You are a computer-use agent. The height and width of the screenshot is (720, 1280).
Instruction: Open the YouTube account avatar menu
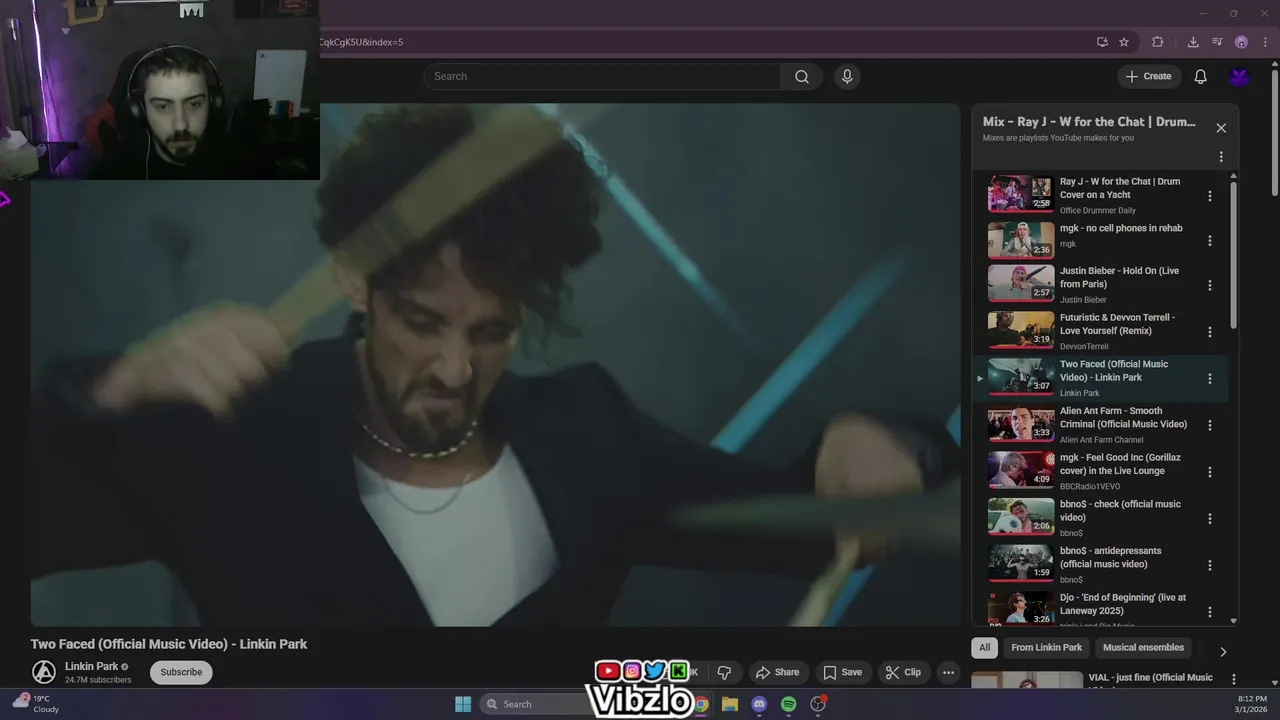point(1240,76)
